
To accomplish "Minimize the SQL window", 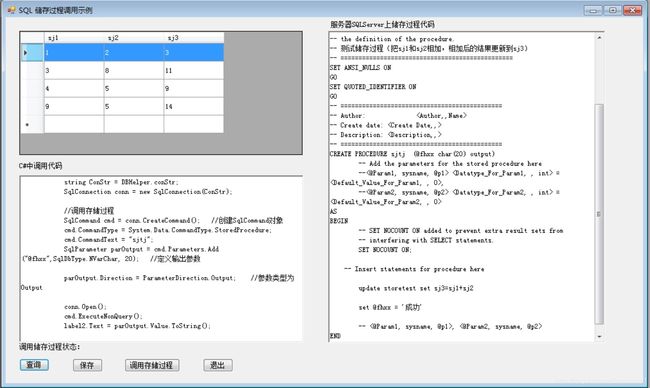I will (593, 10).
